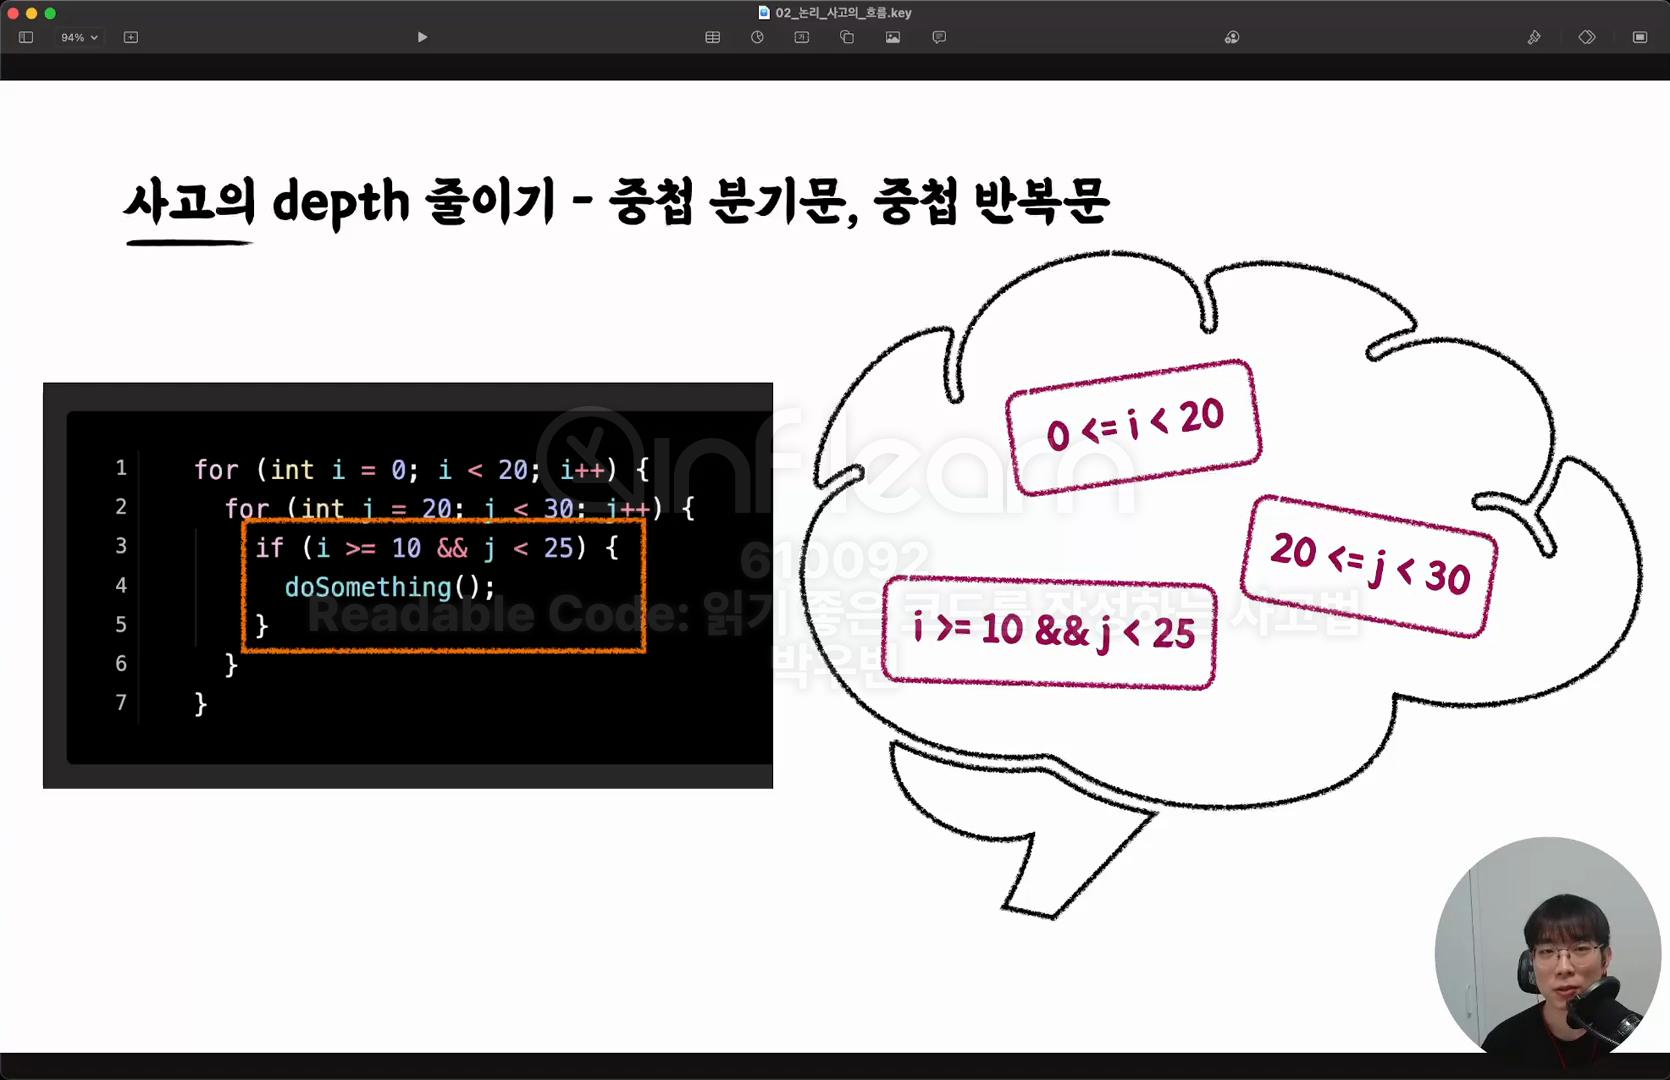The image size is (1670, 1080).
Task: Open the Document inspector
Action: pos(1640,37)
